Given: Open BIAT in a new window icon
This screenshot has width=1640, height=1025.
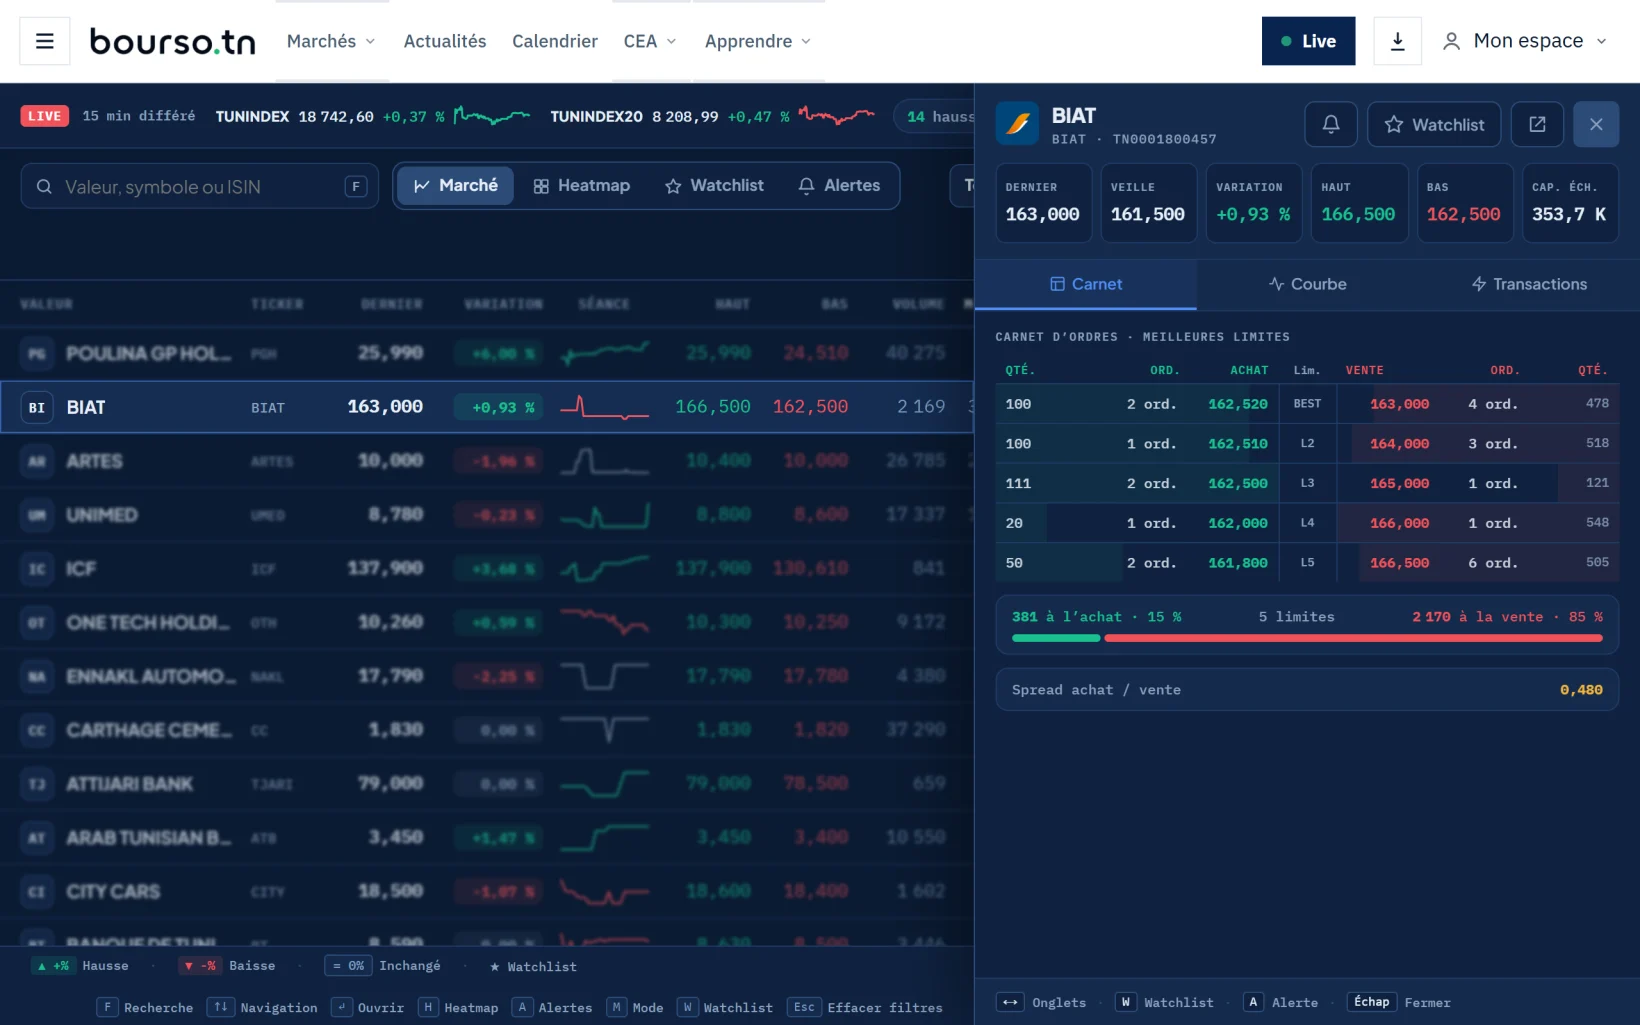Looking at the screenshot, I should click(x=1537, y=124).
